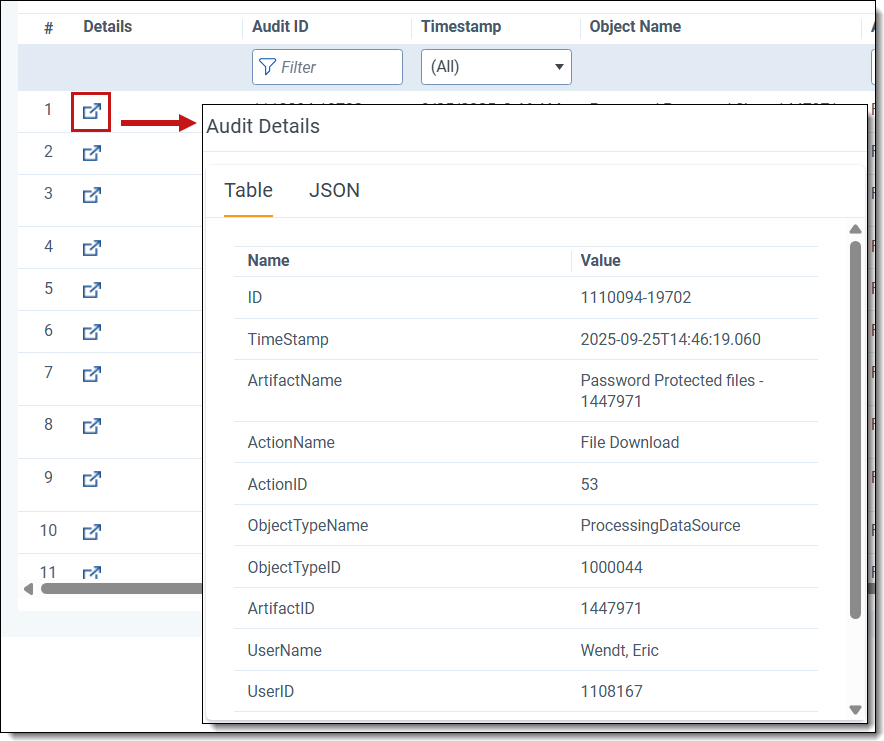Viewport: 884px width, 741px height.
Task: Click the Audit Details vertical scrollbar thumb
Action: (855, 430)
